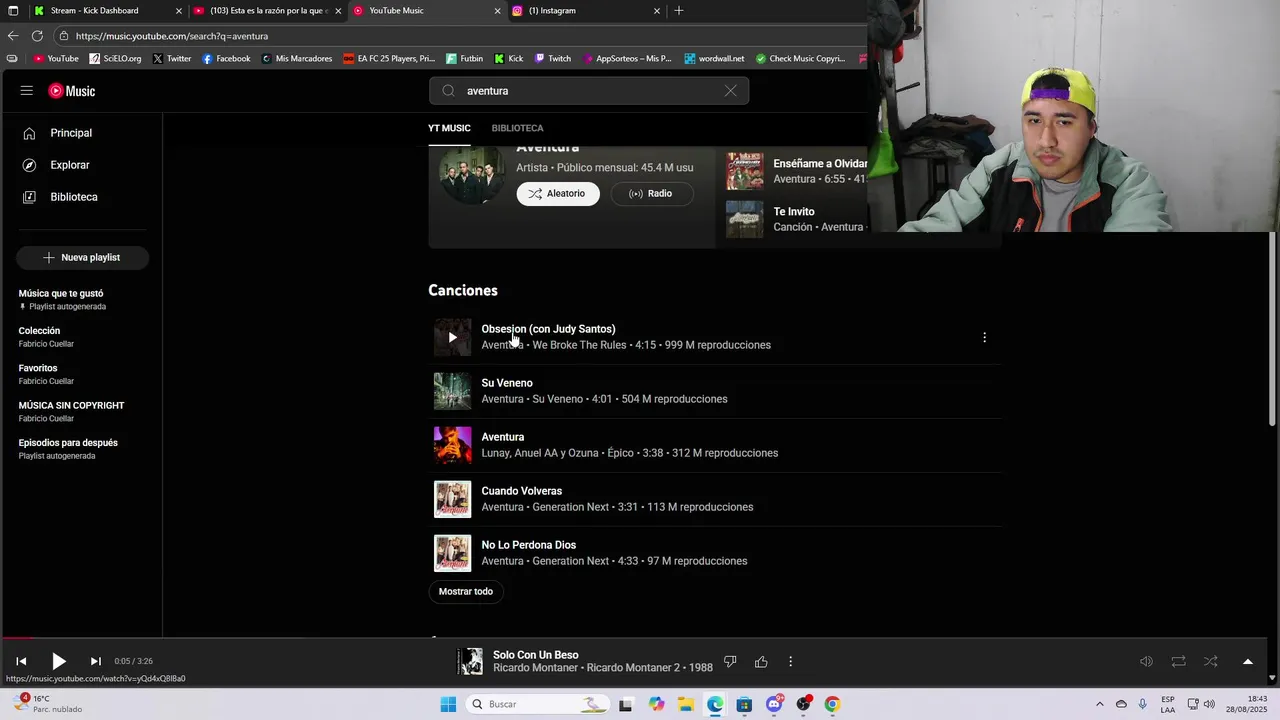Toggle shuffle in player bar

[1210, 661]
